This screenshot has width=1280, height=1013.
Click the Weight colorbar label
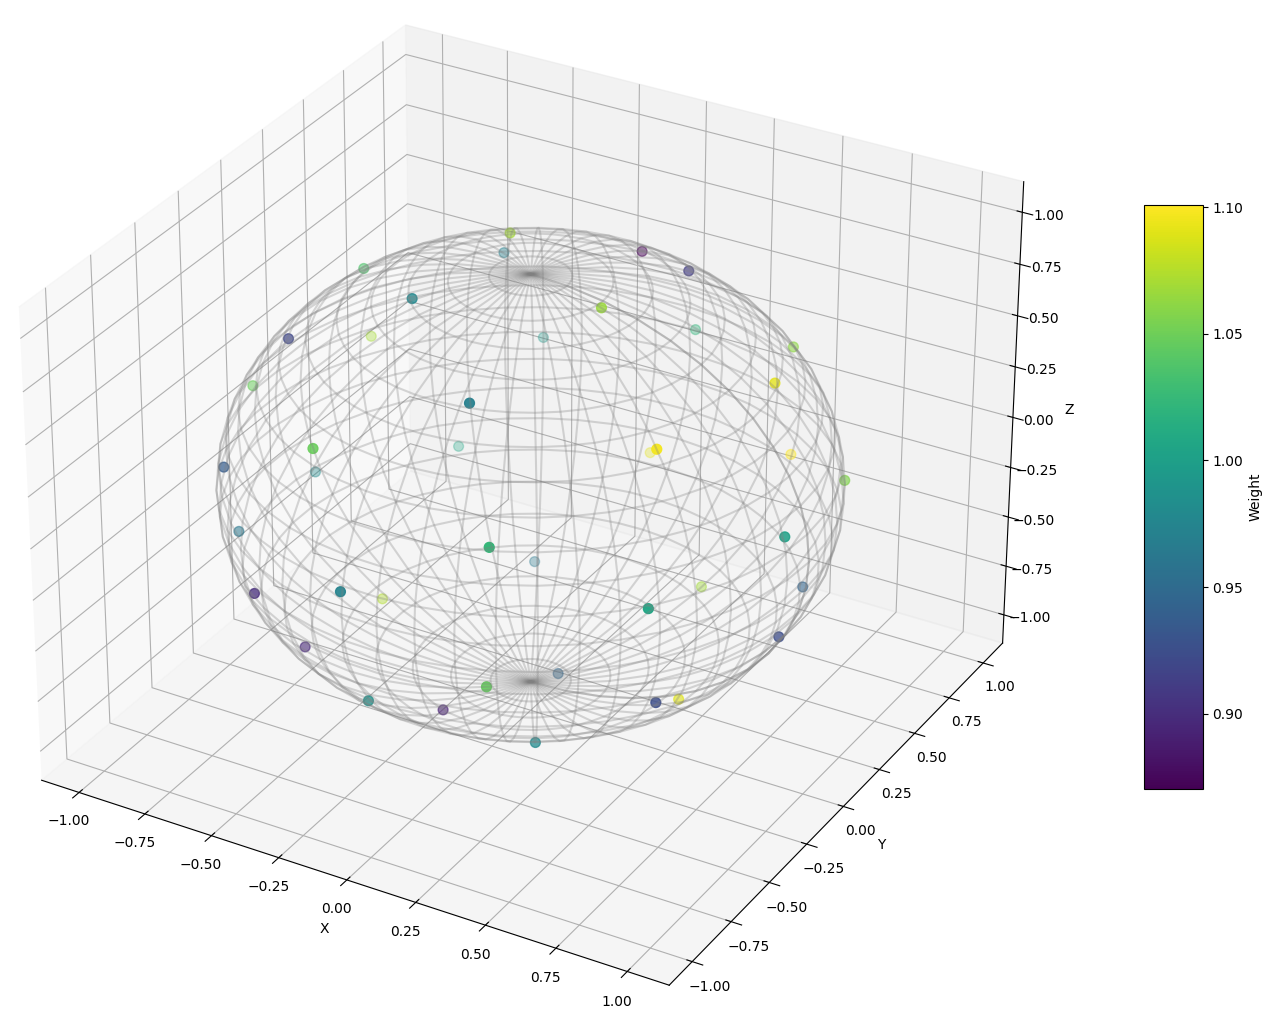pos(1254,498)
